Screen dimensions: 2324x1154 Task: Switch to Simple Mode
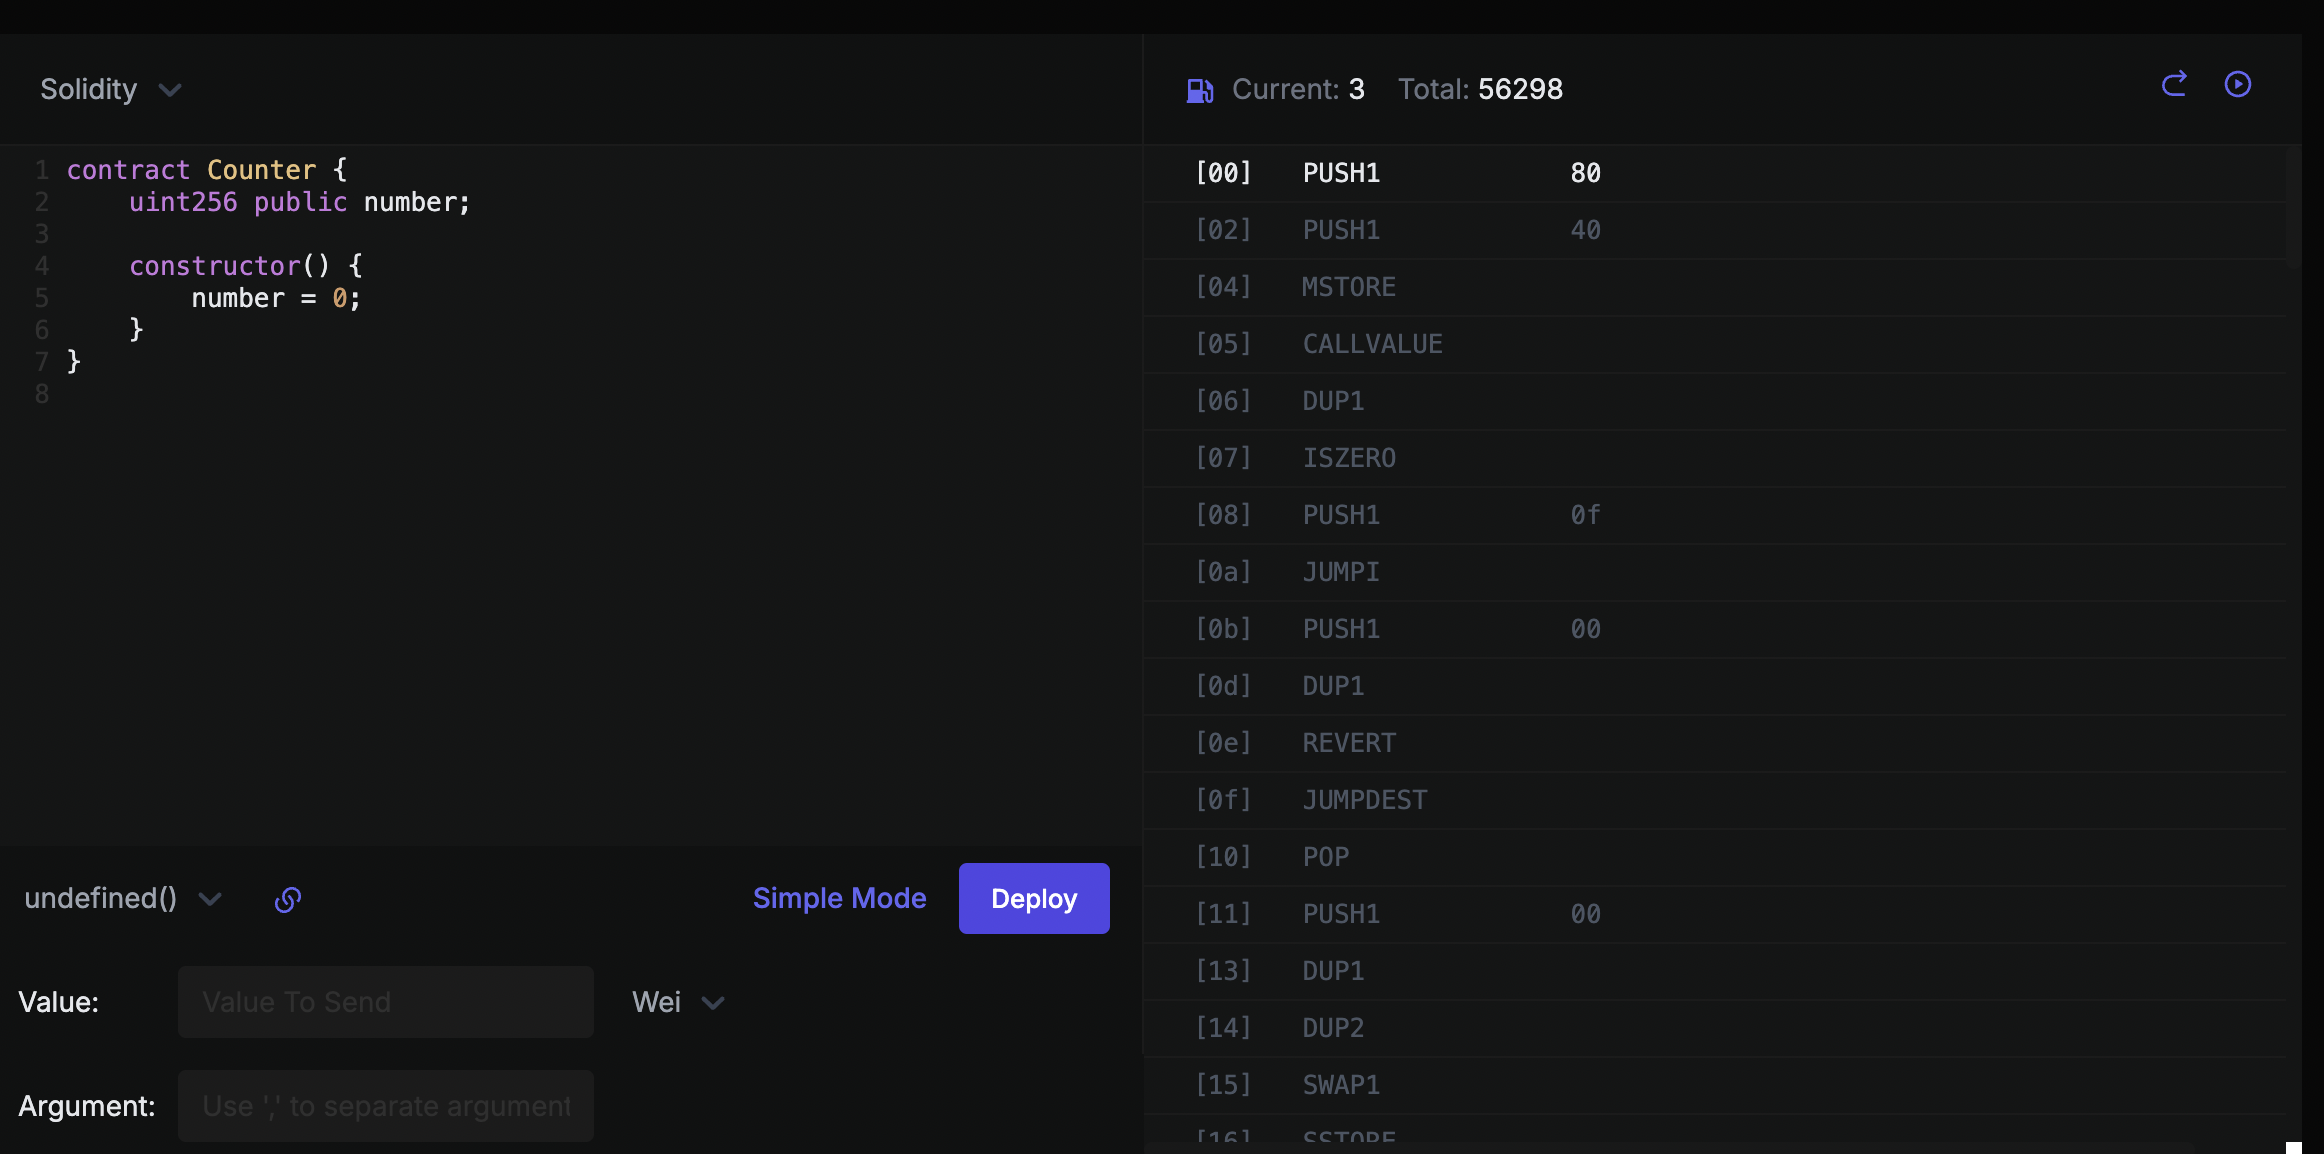point(839,898)
